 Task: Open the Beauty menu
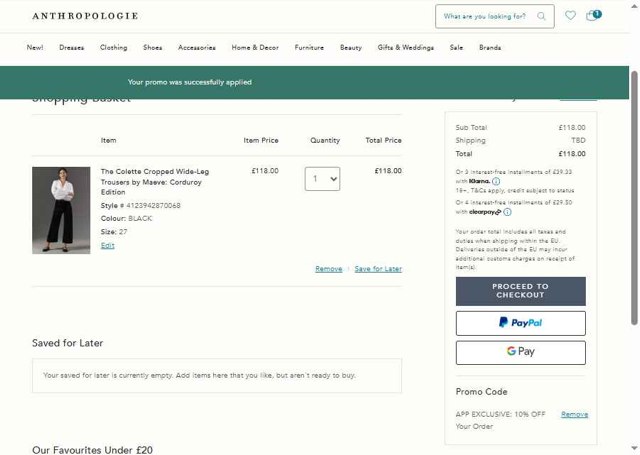(x=351, y=47)
